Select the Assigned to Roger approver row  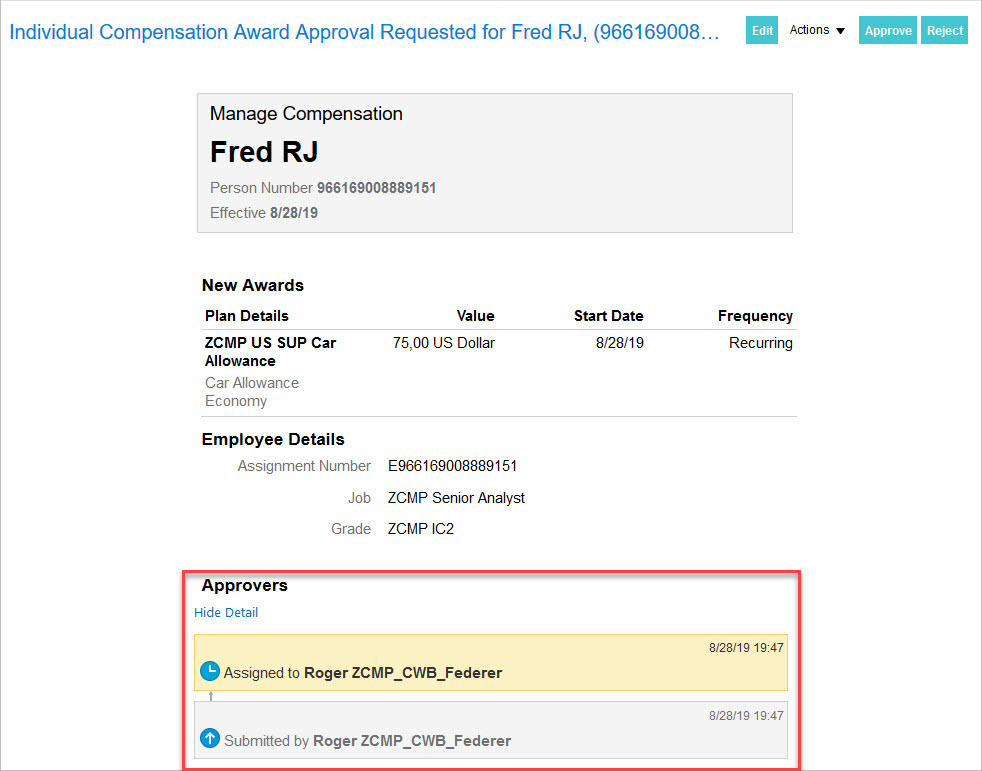click(x=490, y=663)
